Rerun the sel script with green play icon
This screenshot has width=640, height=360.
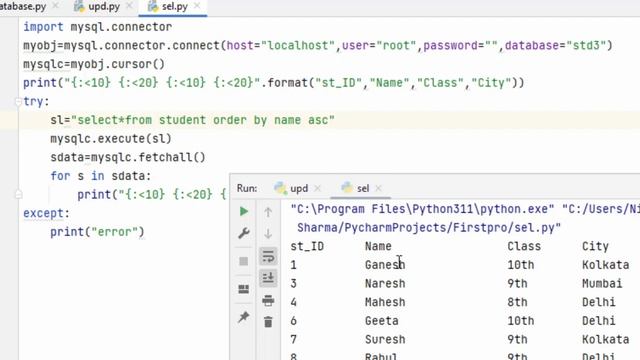coord(244,211)
